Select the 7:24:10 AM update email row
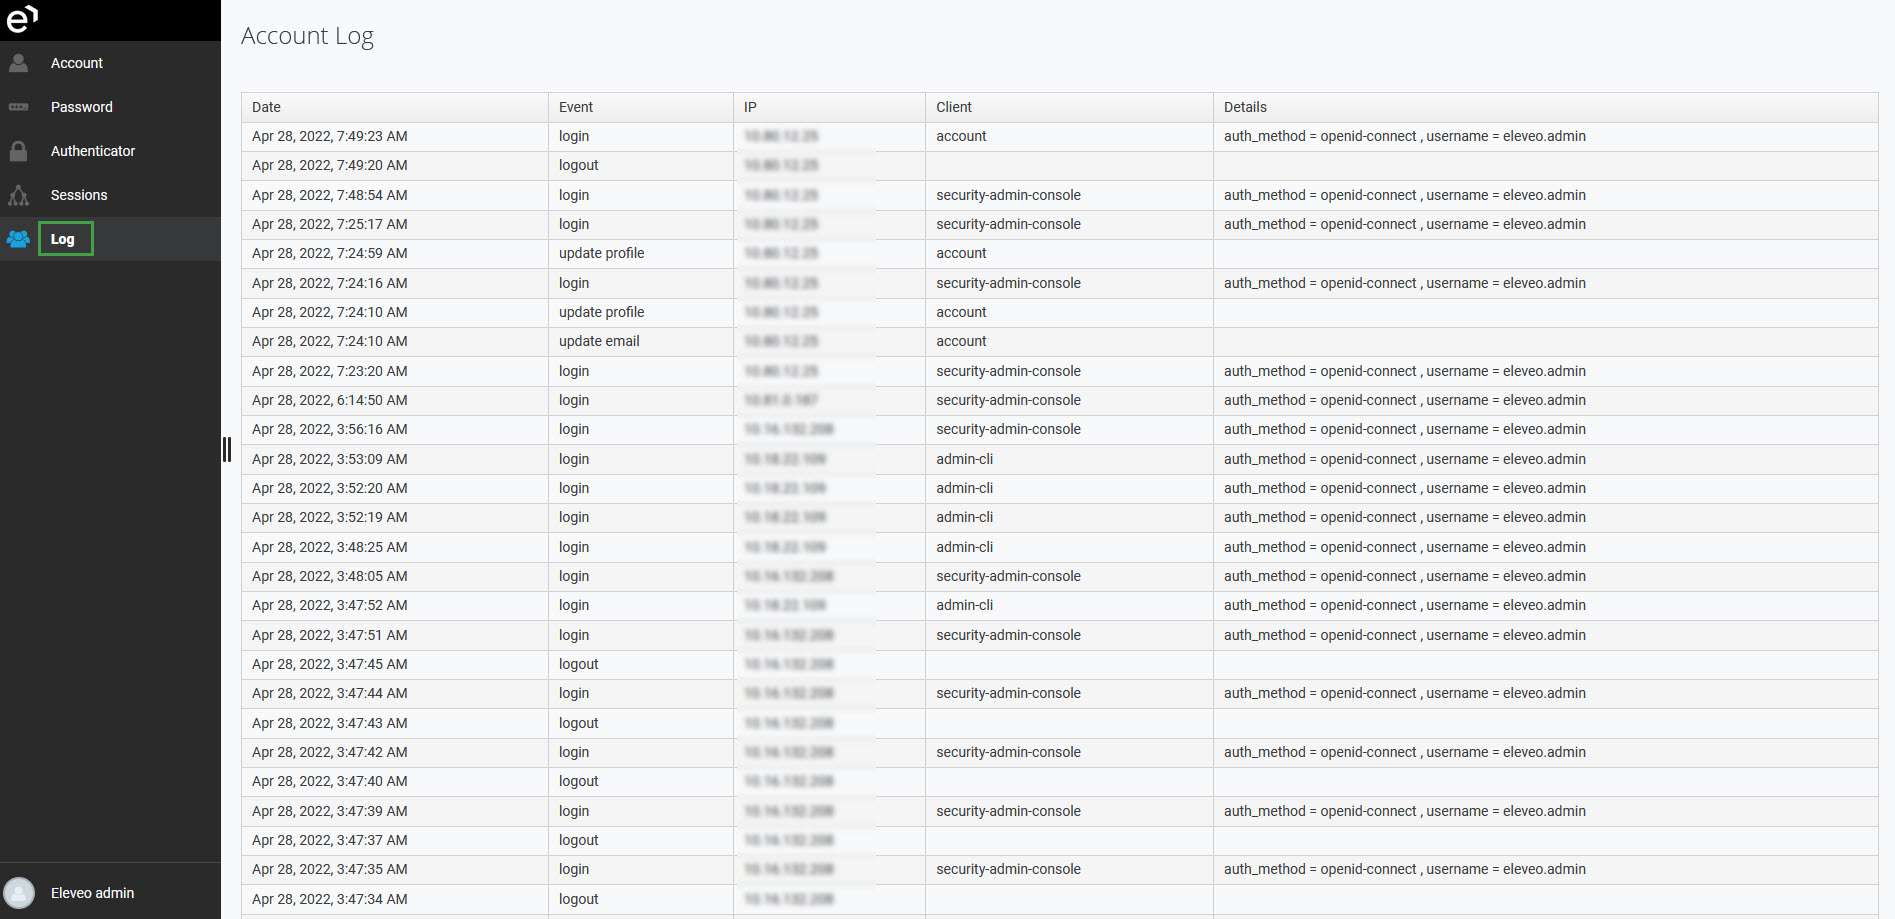Screen dimensions: 1895x919 (599, 341)
